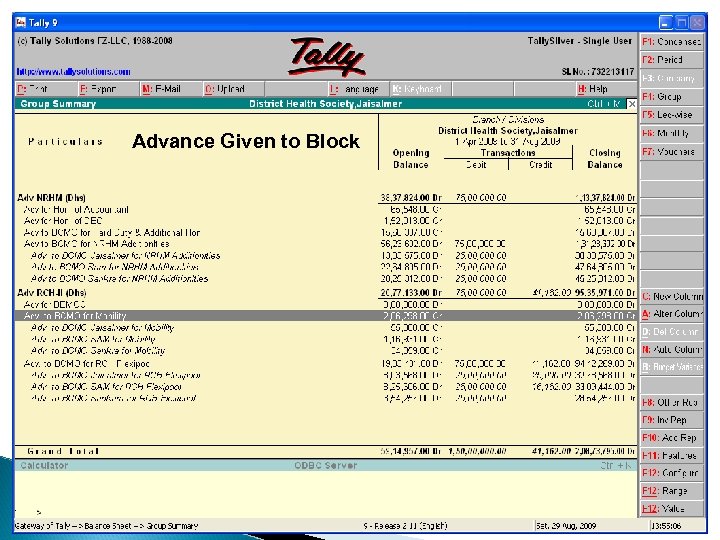The height and width of the screenshot is (540, 720).
Task: Open H: Help
Action: [x=607, y=89]
